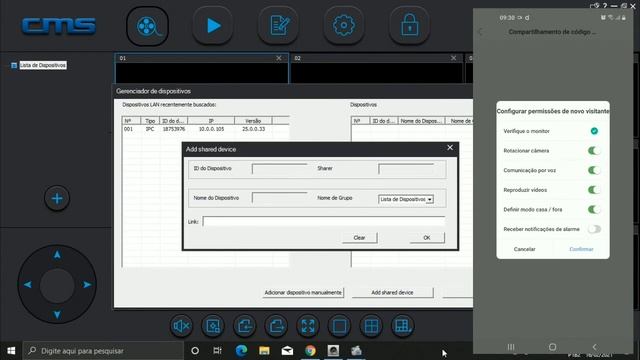Tap the phone back arrow at top
This screenshot has height=360, width=640.
(x=481, y=32)
